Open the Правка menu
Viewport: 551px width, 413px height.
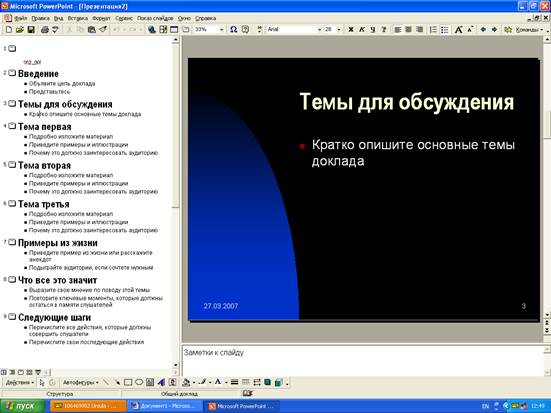click(x=40, y=18)
